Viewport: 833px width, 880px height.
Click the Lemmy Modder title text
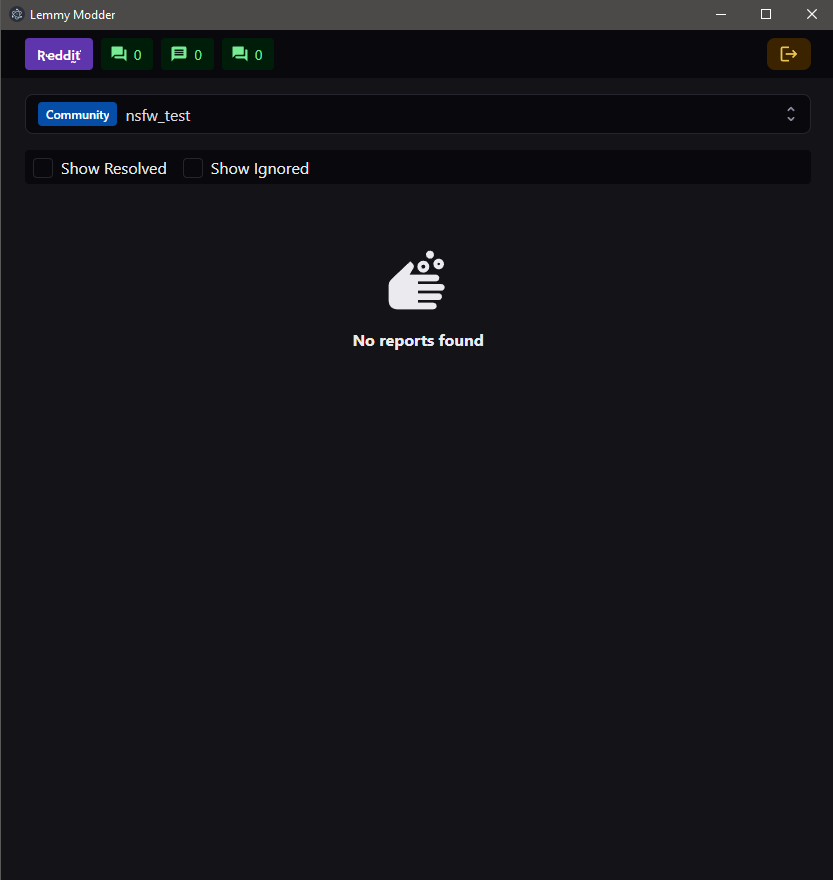click(x=72, y=15)
